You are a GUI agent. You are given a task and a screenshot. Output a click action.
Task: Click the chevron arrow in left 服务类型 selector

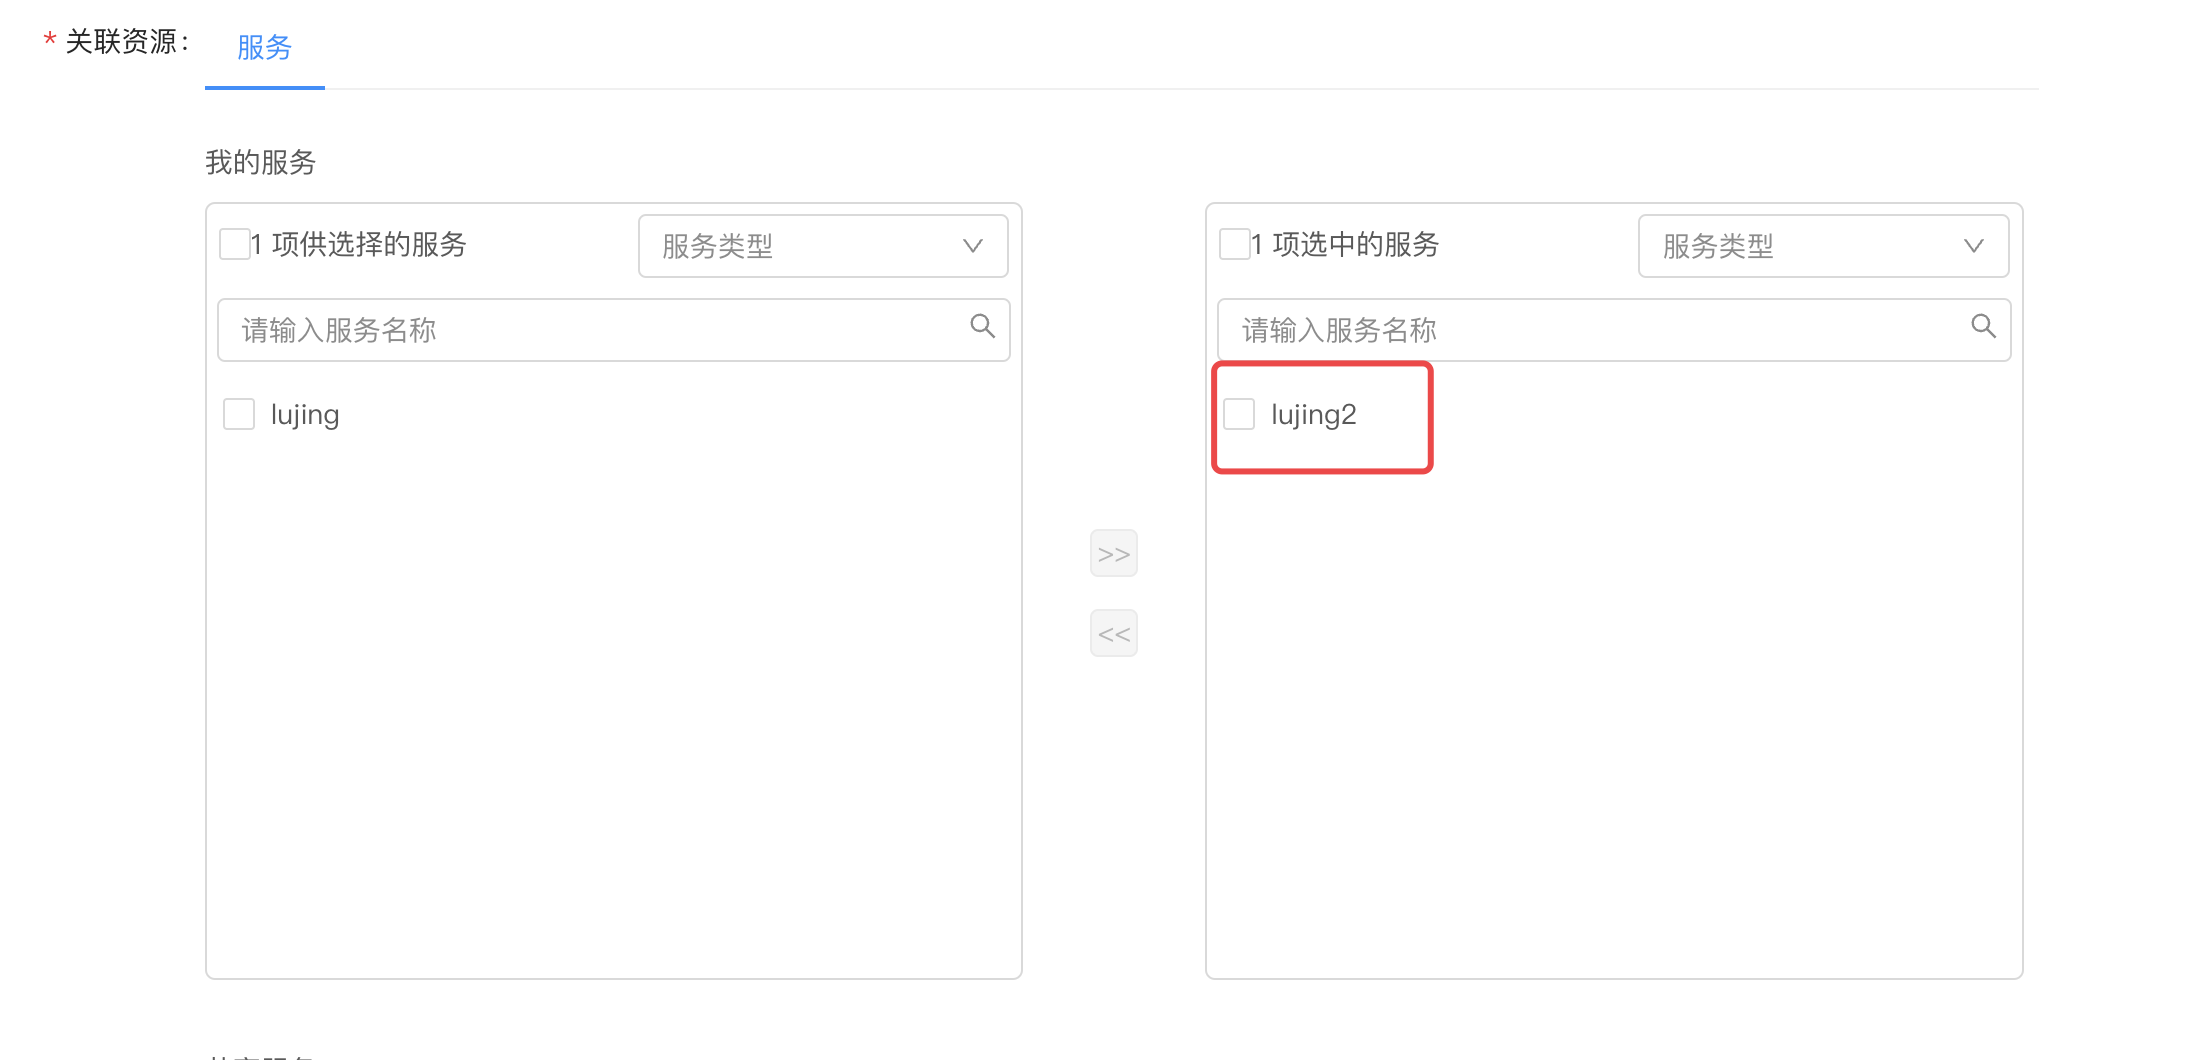(972, 246)
